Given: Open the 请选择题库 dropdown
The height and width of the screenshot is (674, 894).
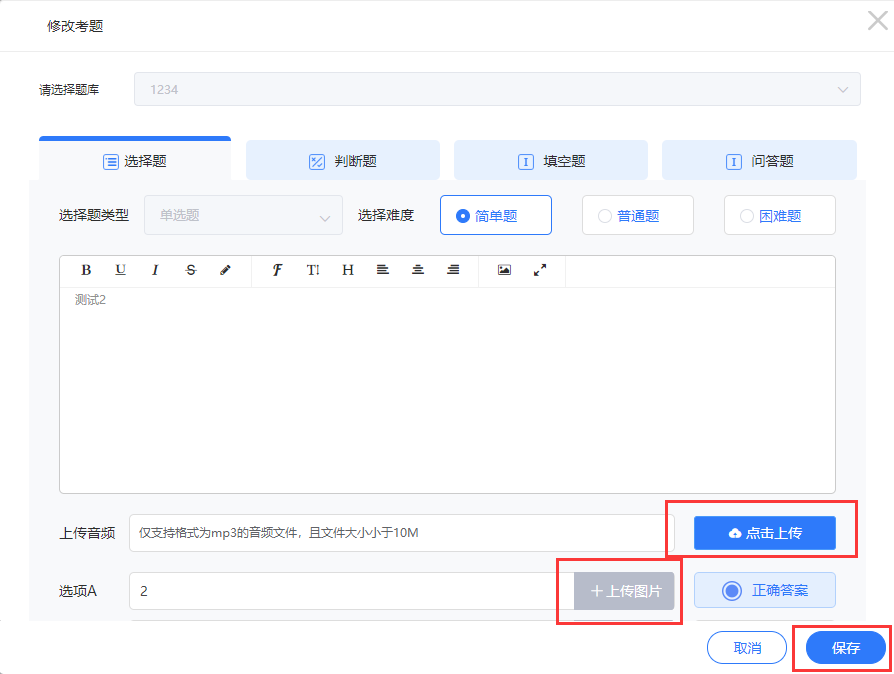Looking at the screenshot, I should point(497,89).
